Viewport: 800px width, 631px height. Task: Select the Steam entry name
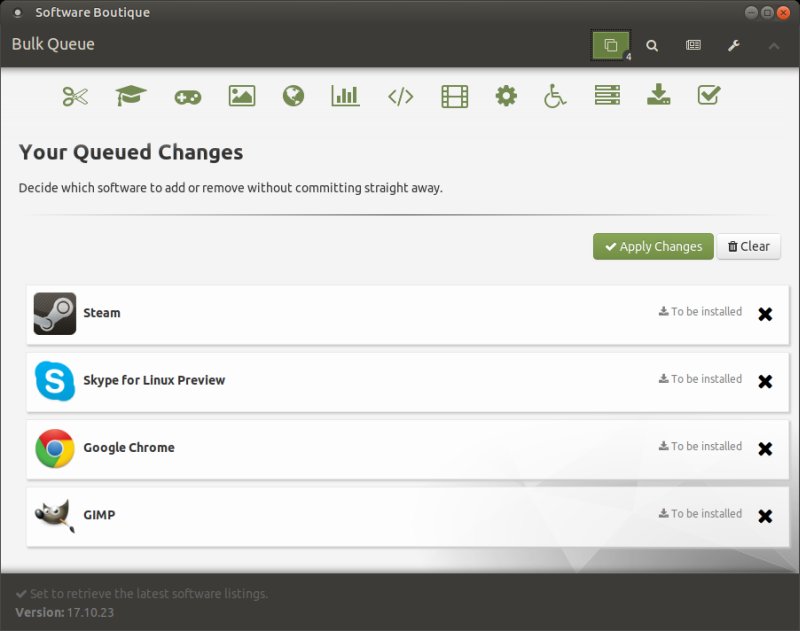102,313
